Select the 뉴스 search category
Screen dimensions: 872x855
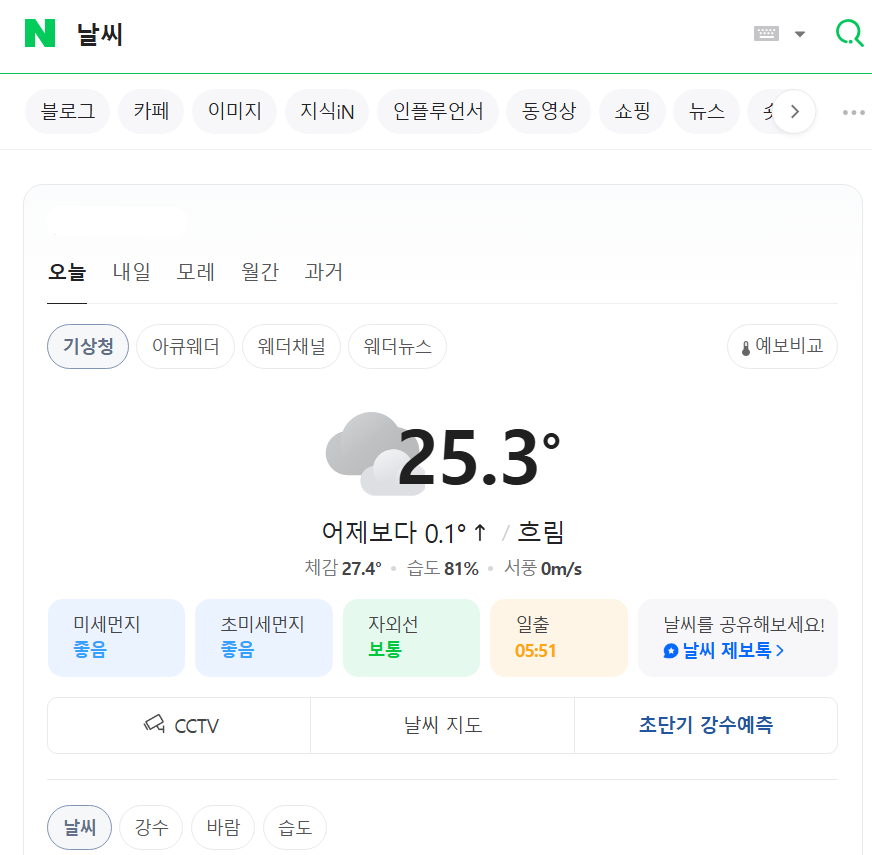pyautogui.click(x=706, y=111)
